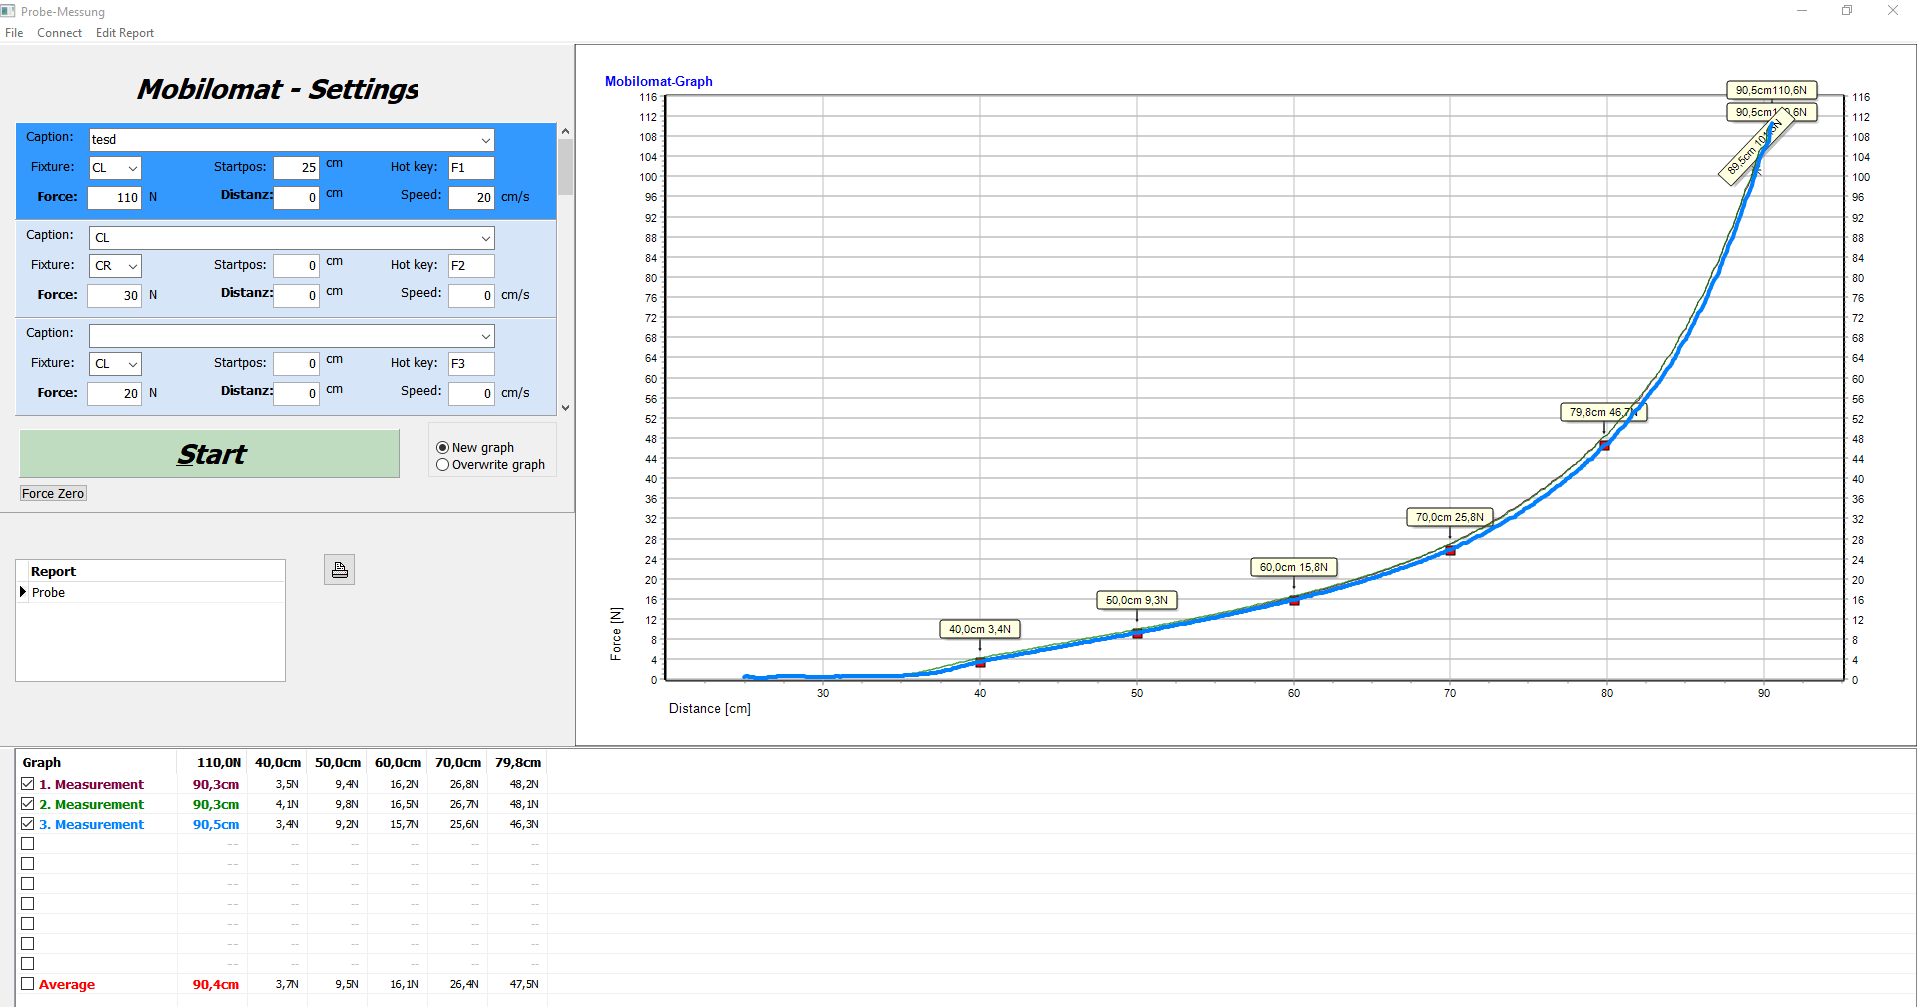Click the print report icon
Image resolution: width=1917 pixels, height=1007 pixels.
coord(340,570)
